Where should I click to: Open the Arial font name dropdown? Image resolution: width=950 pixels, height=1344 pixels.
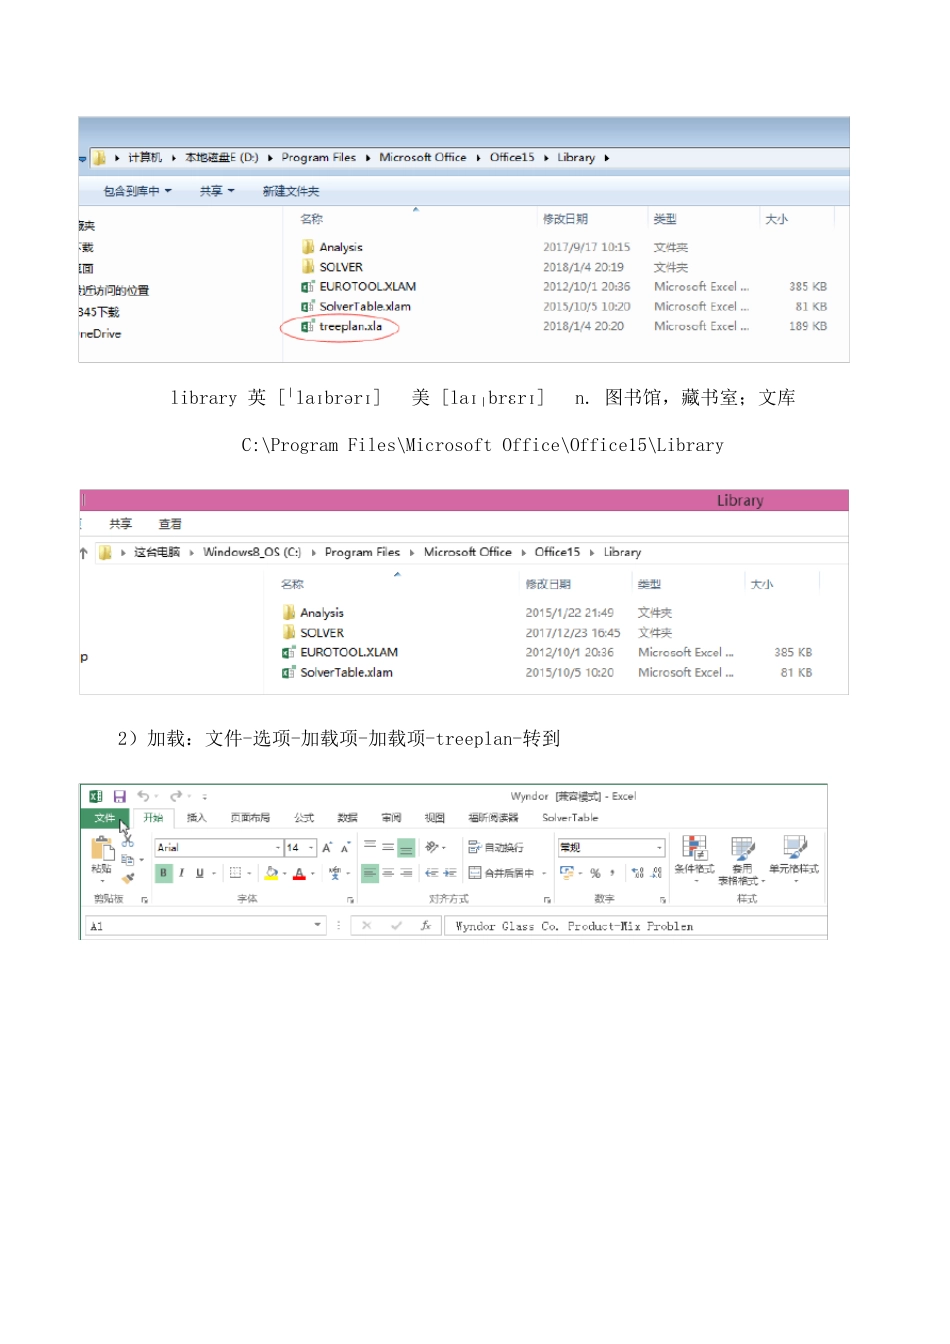278,847
